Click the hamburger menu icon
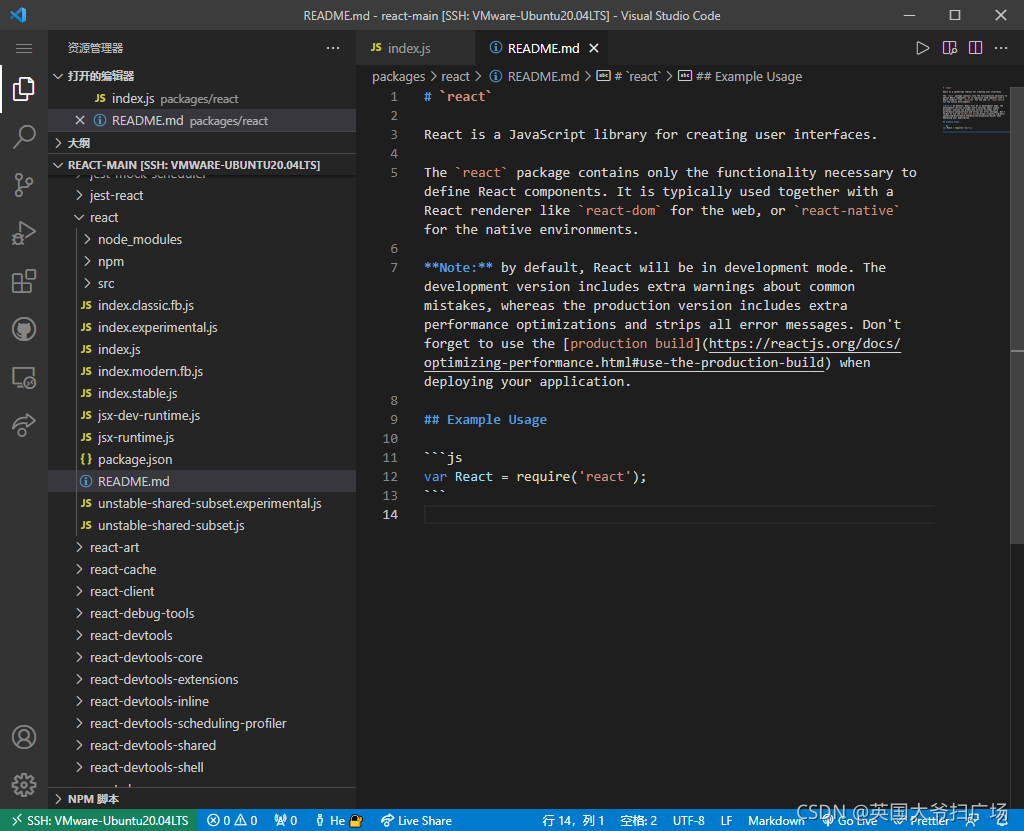 point(24,48)
